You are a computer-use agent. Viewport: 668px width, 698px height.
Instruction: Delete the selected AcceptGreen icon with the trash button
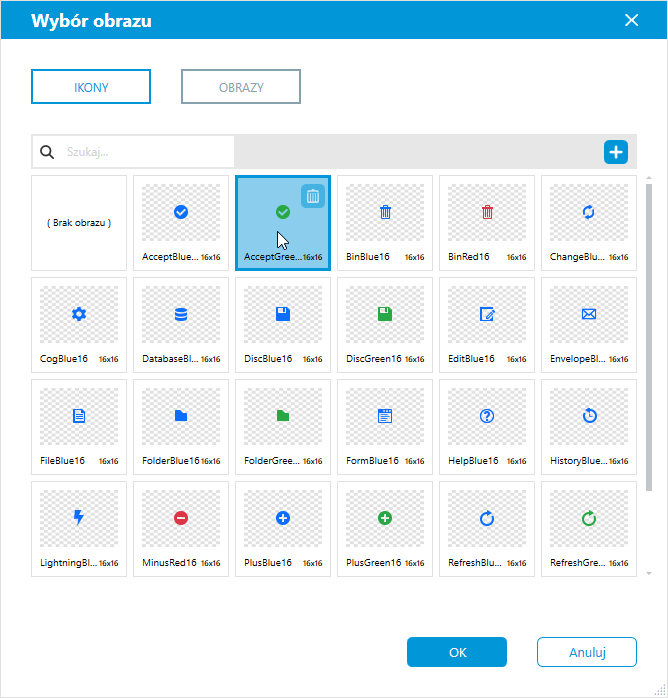(x=312, y=196)
